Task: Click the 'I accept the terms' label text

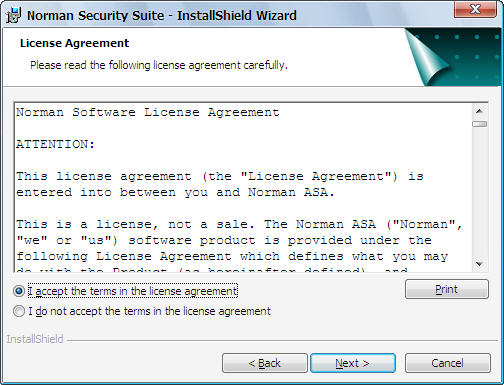Action: point(133,291)
